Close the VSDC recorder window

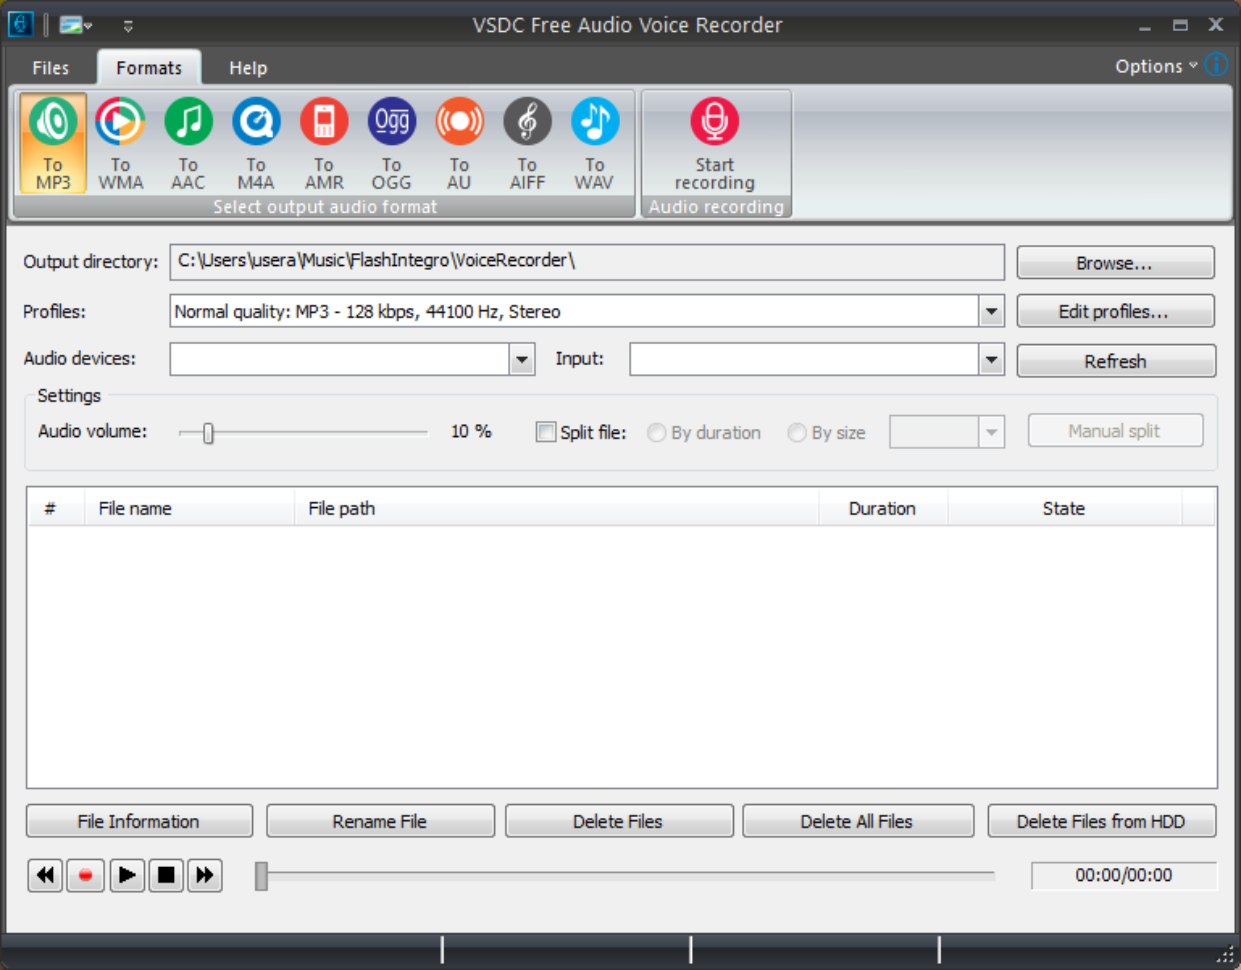point(1216,25)
